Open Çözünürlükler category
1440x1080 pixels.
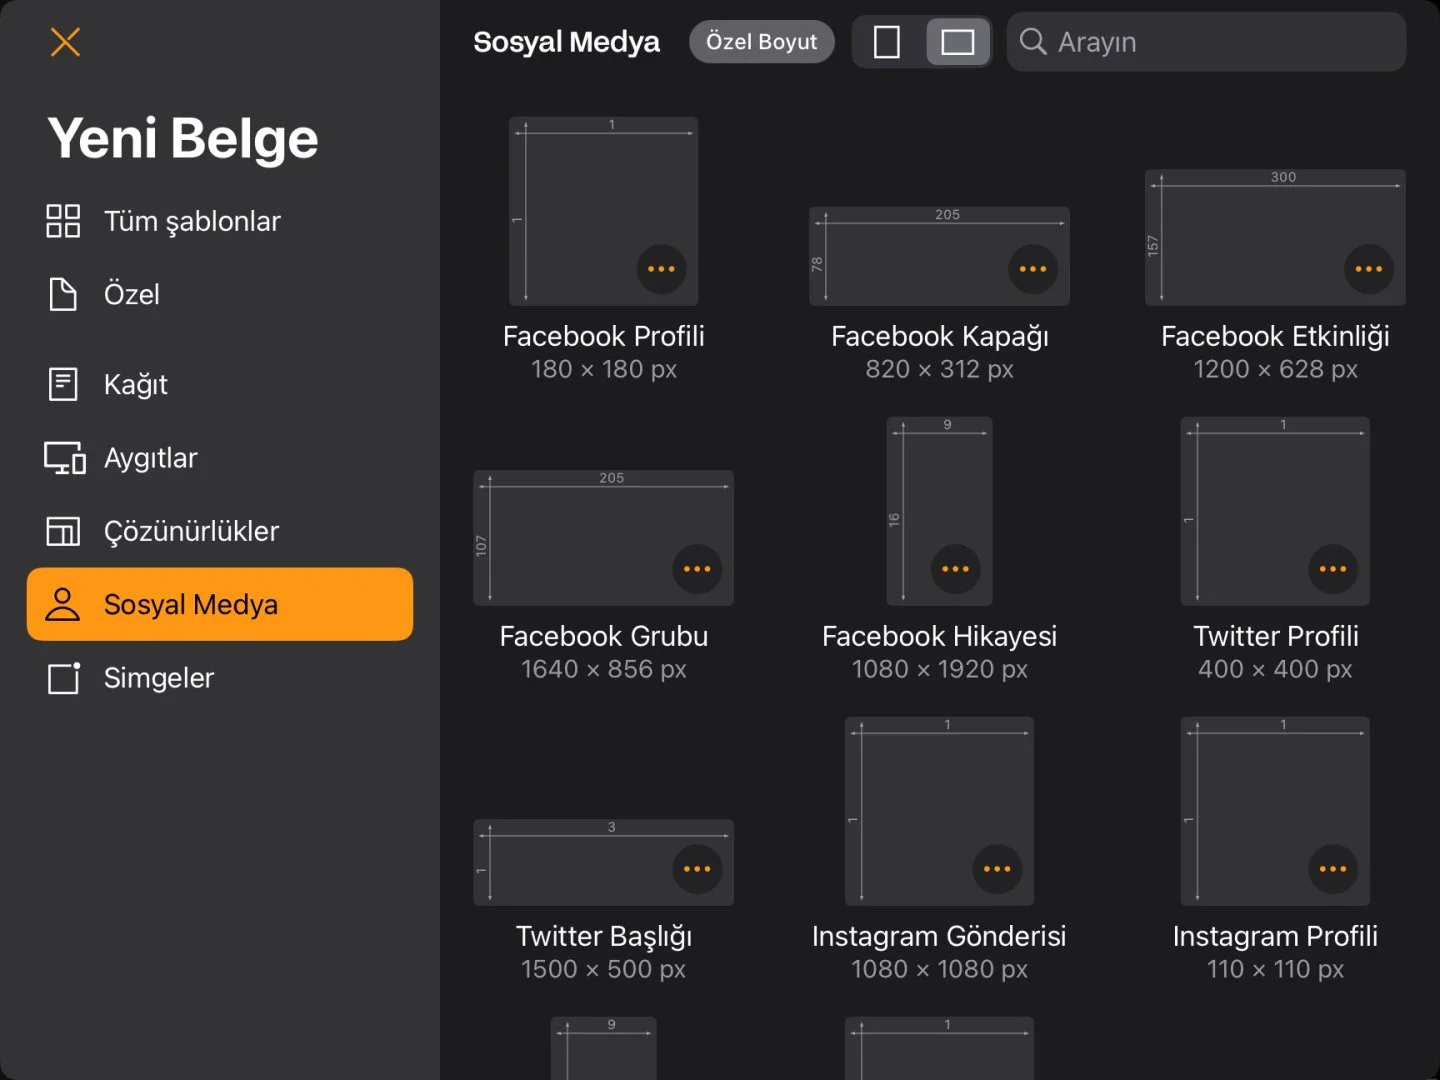coord(220,531)
